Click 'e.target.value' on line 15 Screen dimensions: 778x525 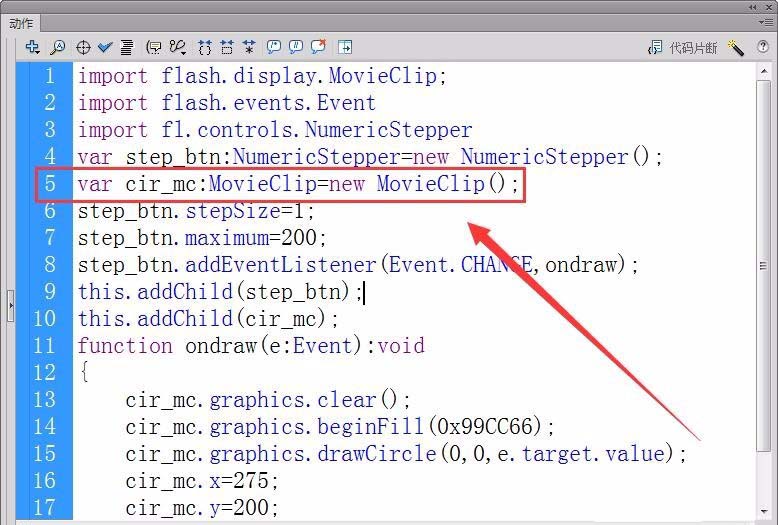pyautogui.click(x=581, y=453)
